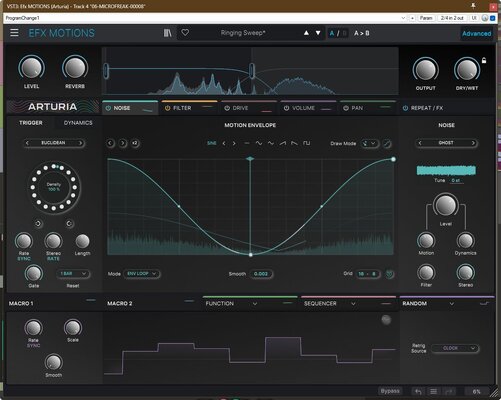Viewport: 501px width, 400px height.
Task: Load the next preset with down arrow
Action: coord(318,33)
